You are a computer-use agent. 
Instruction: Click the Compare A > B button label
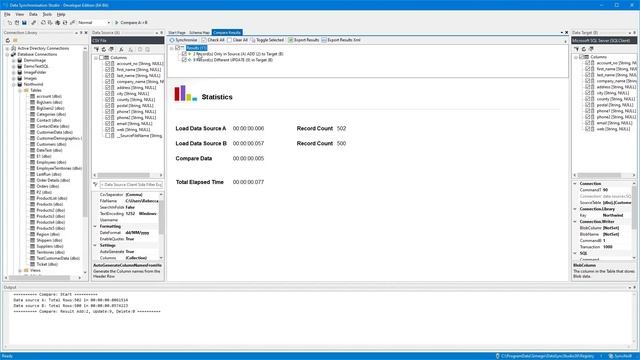(x=134, y=23)
